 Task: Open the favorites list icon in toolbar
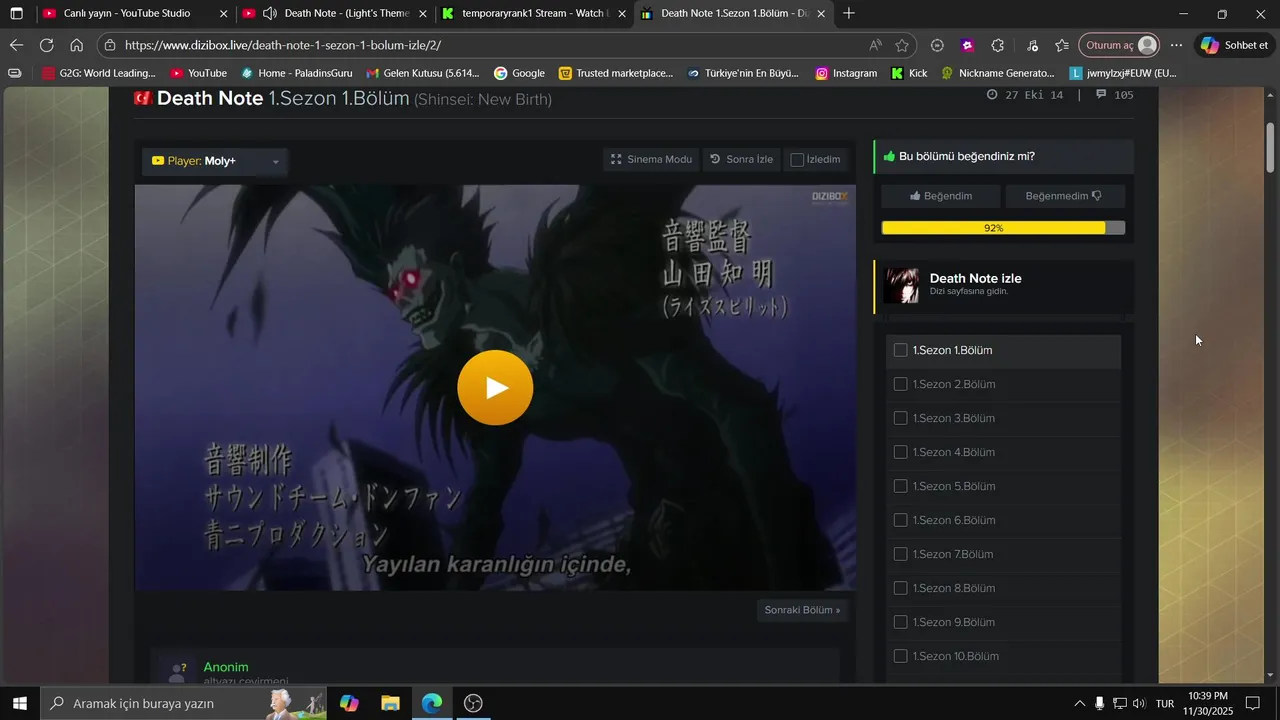click(1062, 45)
